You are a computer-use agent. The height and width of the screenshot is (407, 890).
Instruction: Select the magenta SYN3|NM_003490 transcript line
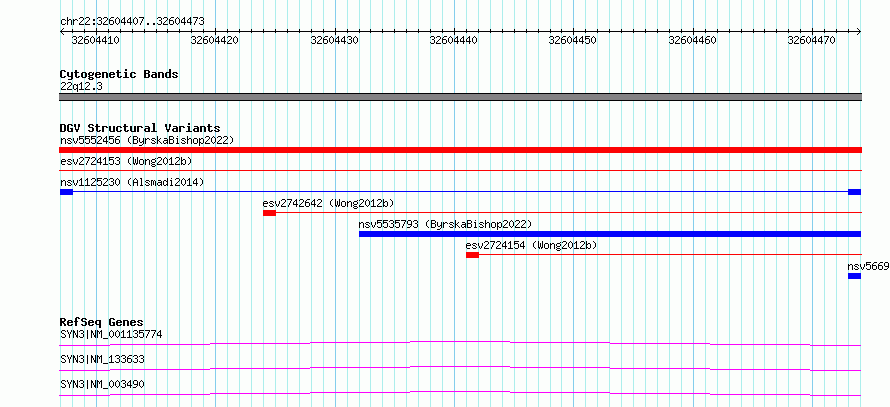460,393
